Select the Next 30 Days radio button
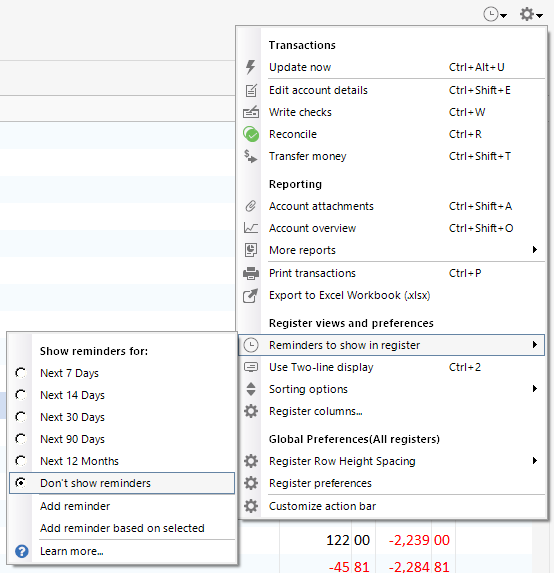Screen dimensions: 554x573 click(21, 417)
